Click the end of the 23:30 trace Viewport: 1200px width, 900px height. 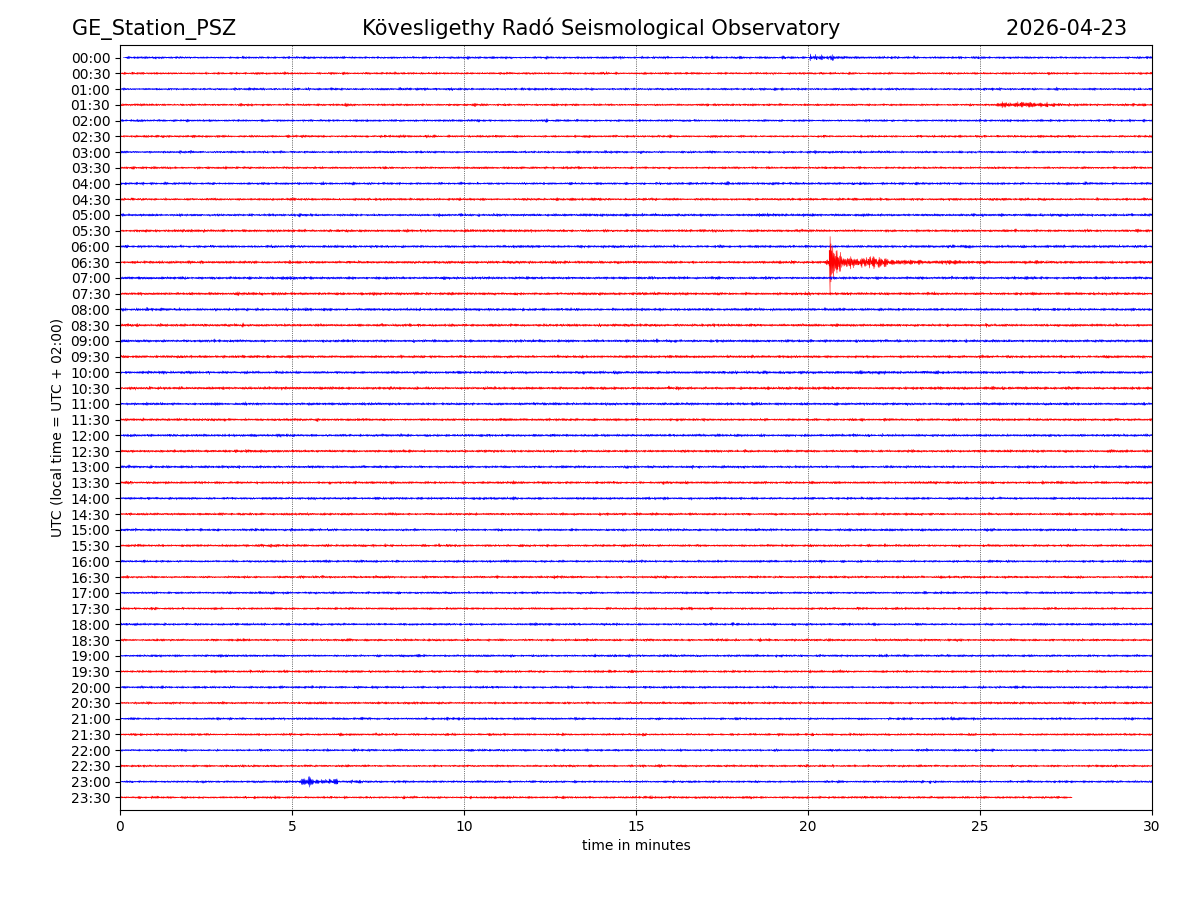(x=1070, y=797)
